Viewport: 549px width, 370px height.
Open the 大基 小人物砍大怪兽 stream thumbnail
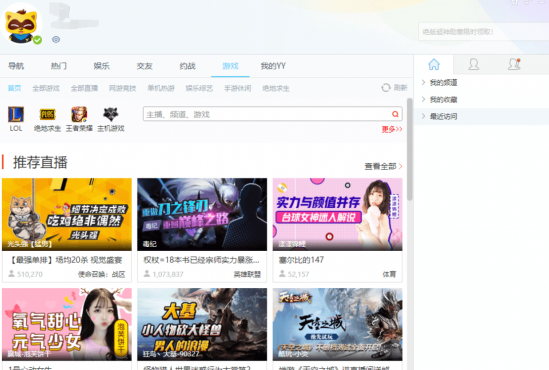(x=202, y=324)
